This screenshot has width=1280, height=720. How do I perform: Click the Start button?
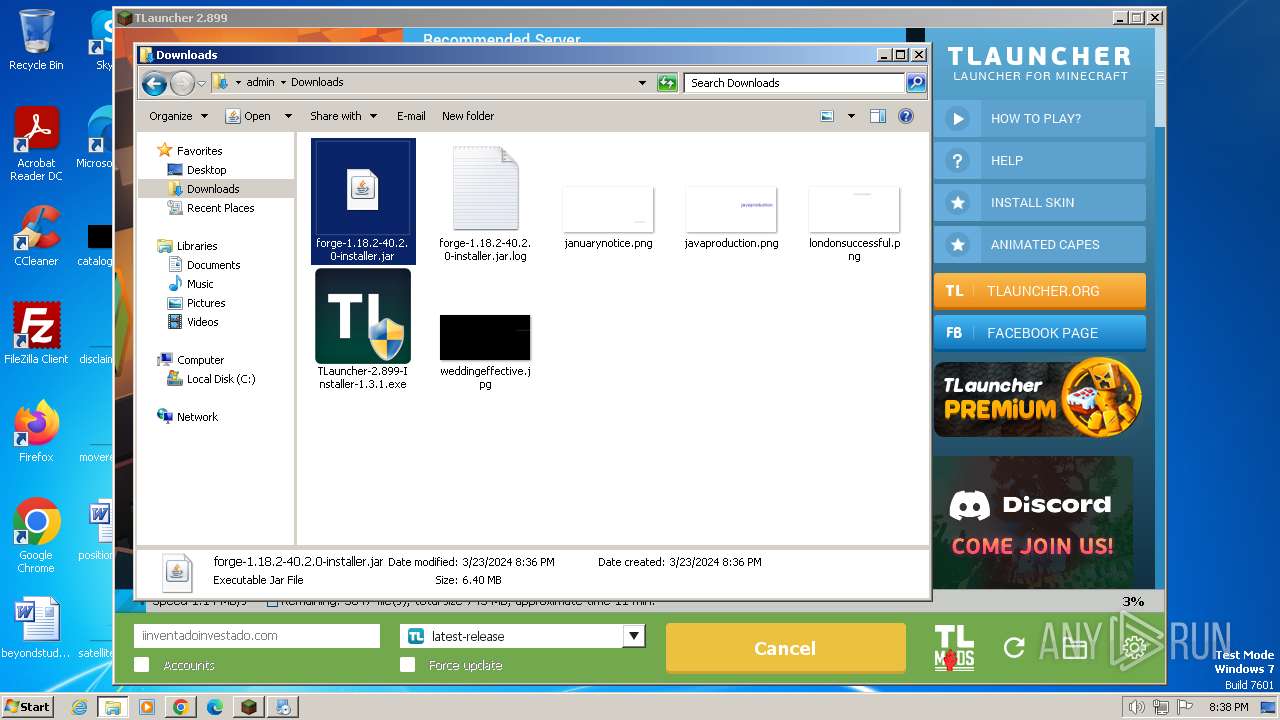27,707
